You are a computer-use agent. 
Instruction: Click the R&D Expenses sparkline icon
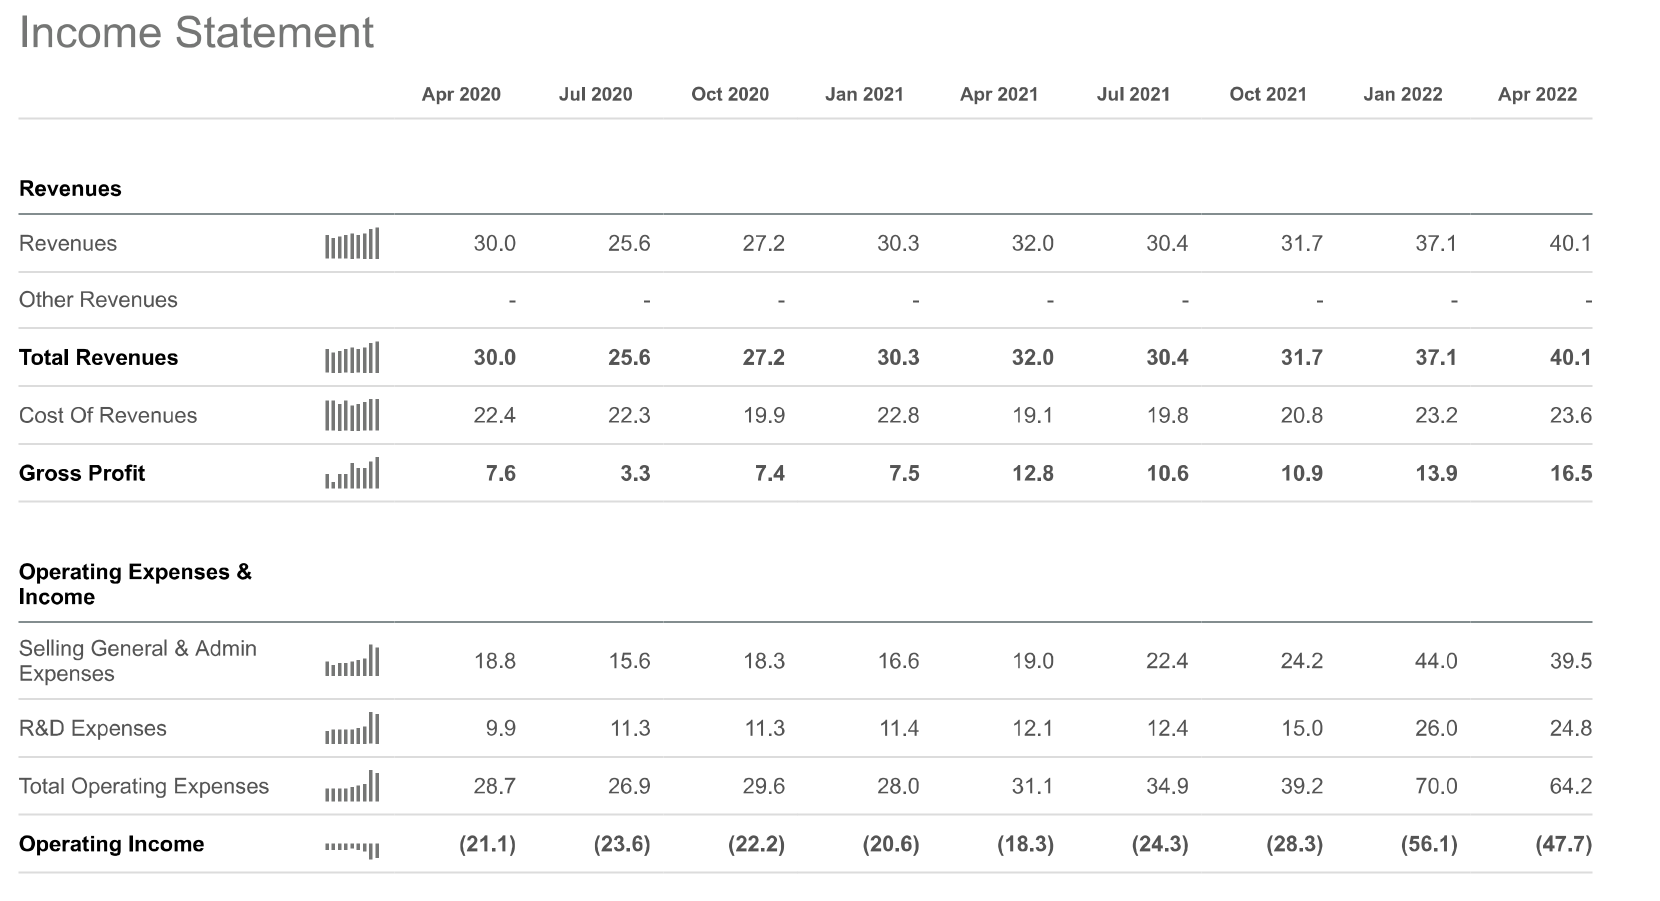[352, 729]
